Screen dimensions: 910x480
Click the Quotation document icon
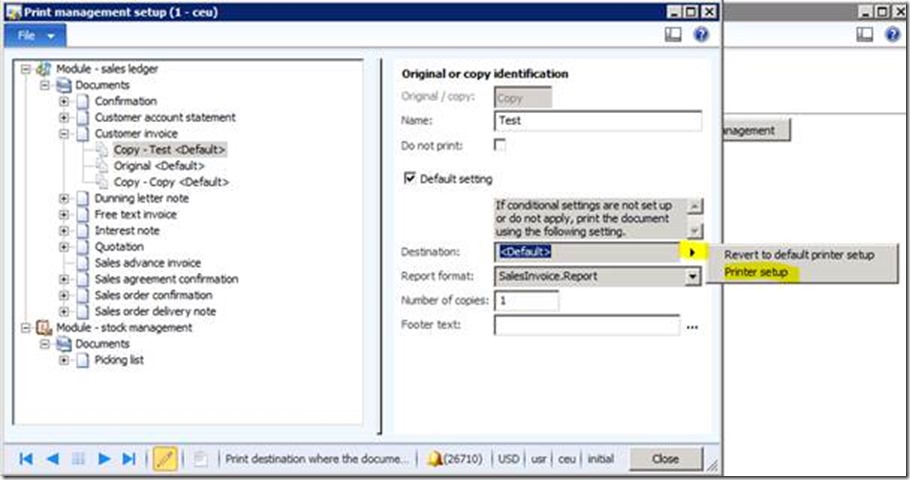pyautogui.click(x=83, y=247)
